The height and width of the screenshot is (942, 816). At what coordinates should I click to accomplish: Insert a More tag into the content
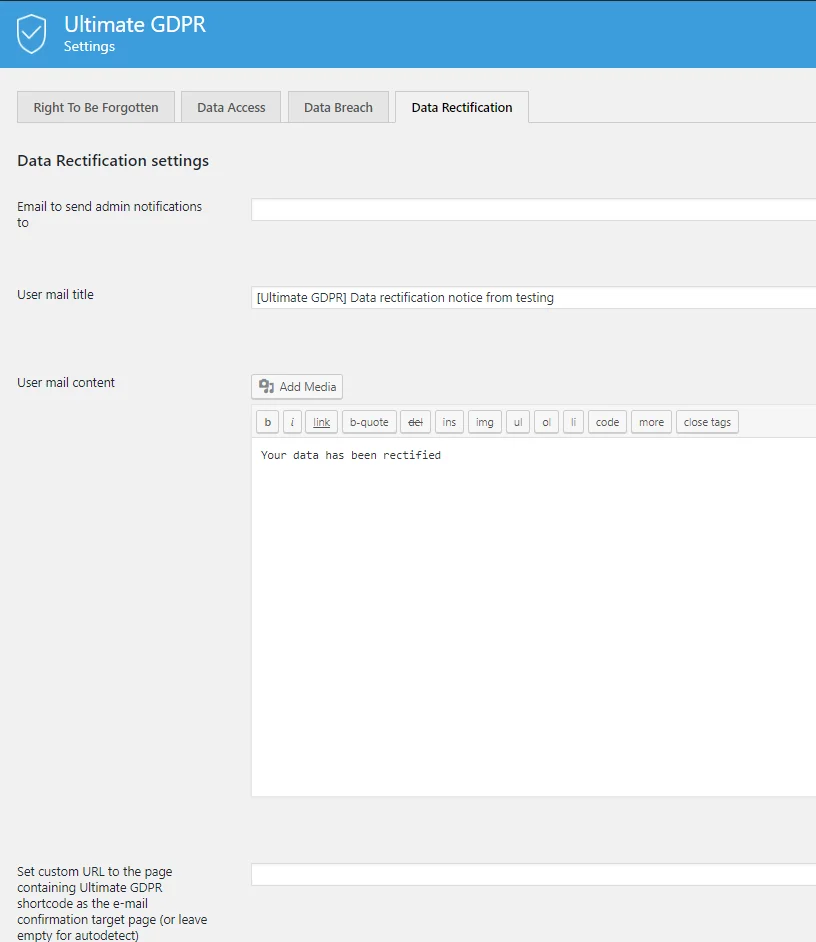pos(651,422)
